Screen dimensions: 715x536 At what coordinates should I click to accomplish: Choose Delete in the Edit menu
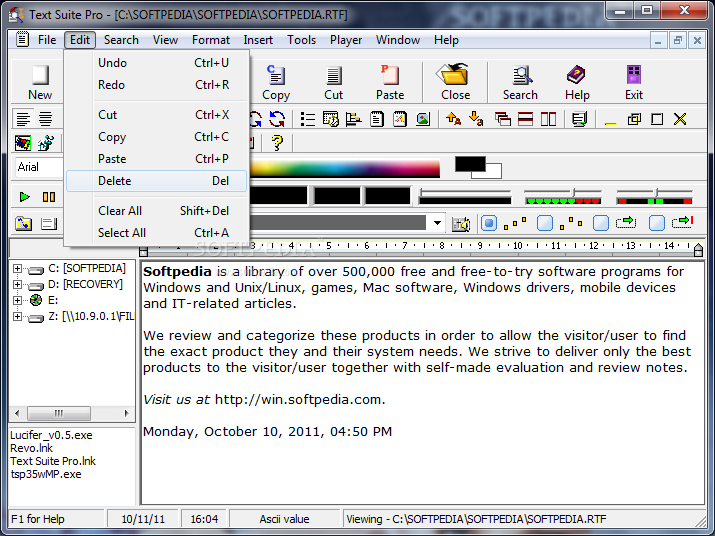(x=156, y=181)
